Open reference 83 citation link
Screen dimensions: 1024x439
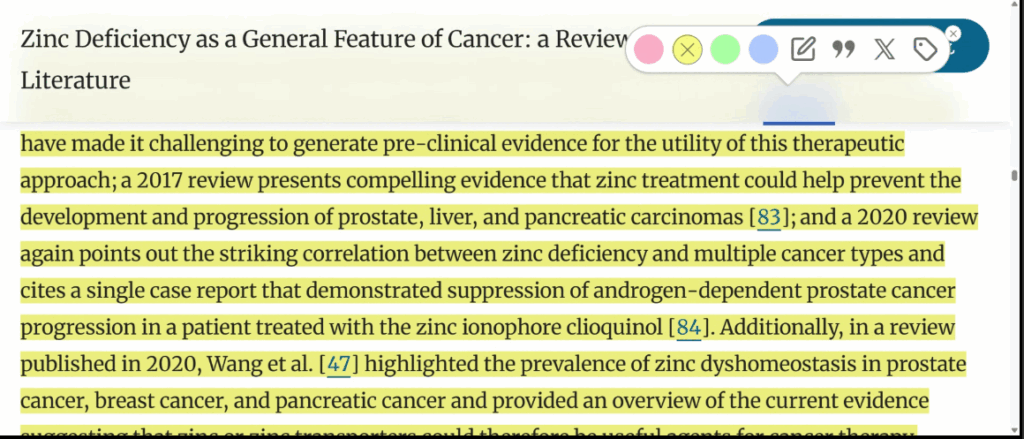769,217
